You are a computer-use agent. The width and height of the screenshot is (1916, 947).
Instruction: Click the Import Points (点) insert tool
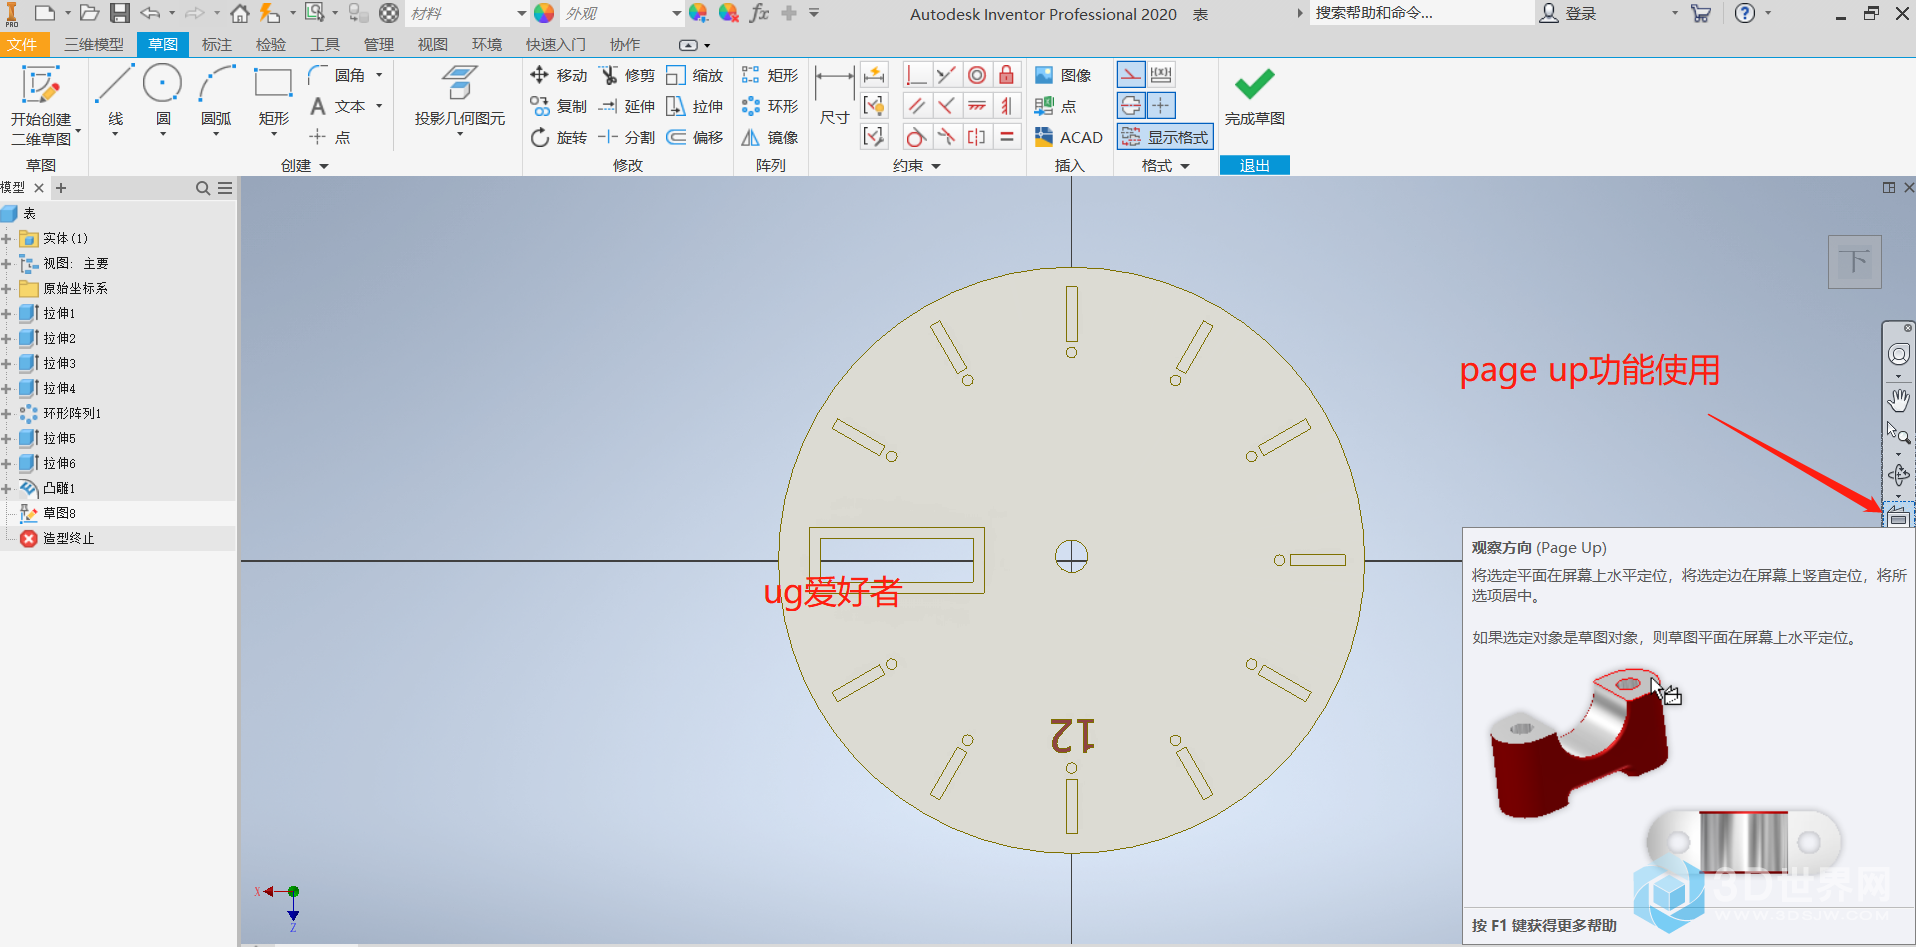1055,106
